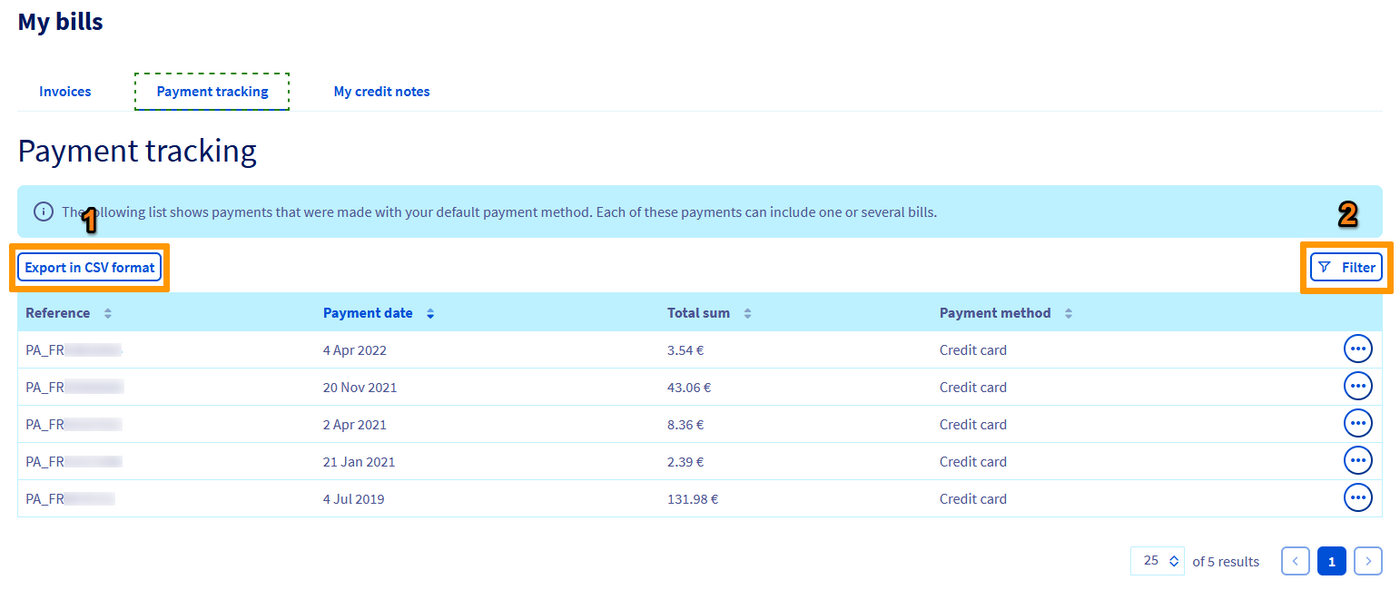This screenshot has height=590, width=1400.
Task: Click the 131.98 € payment row
Action: pyautogui.click(x=693, y=499)
